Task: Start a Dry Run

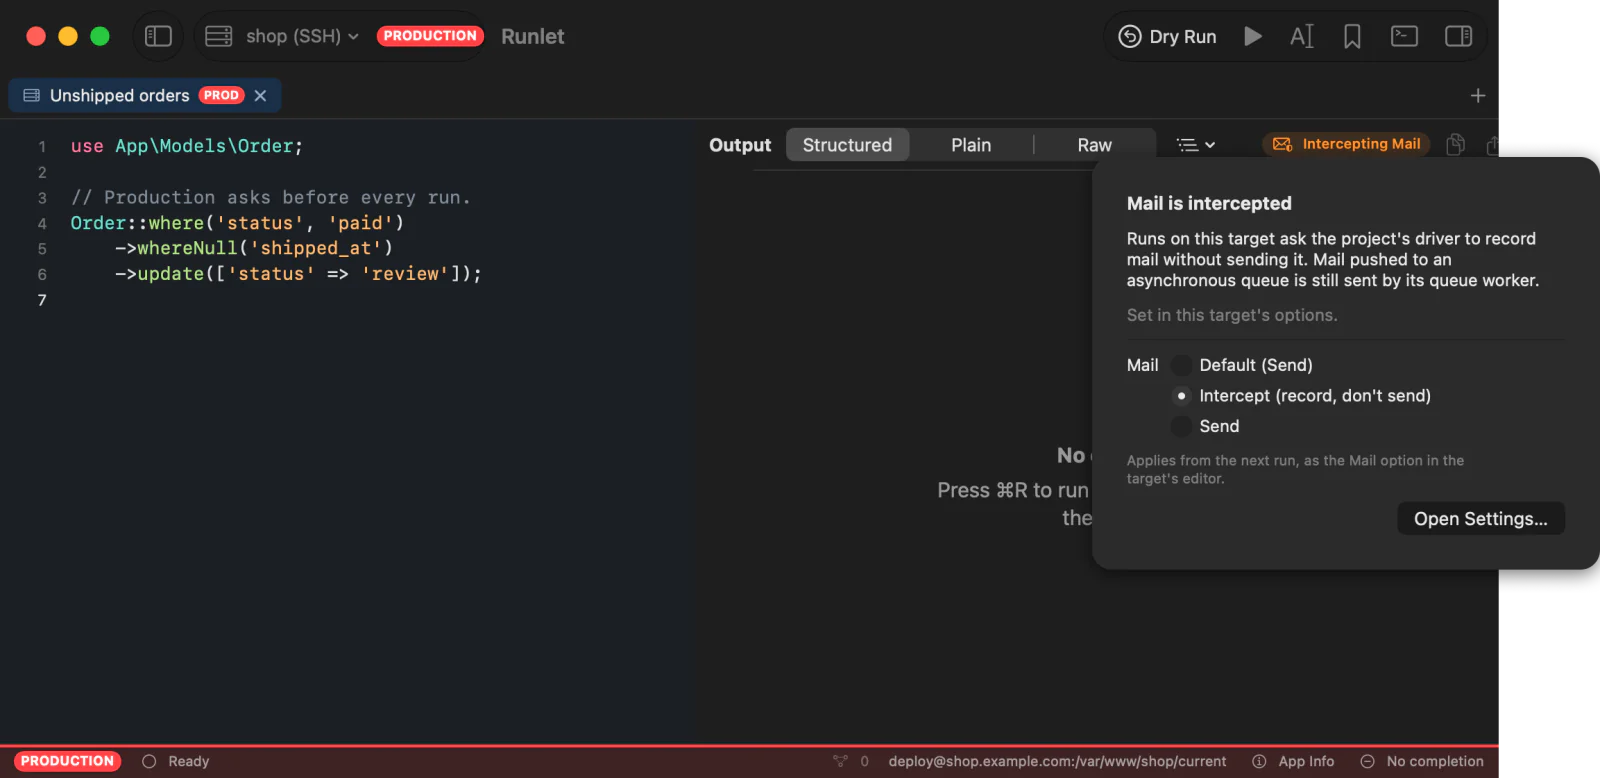Action: [1167, 36]
